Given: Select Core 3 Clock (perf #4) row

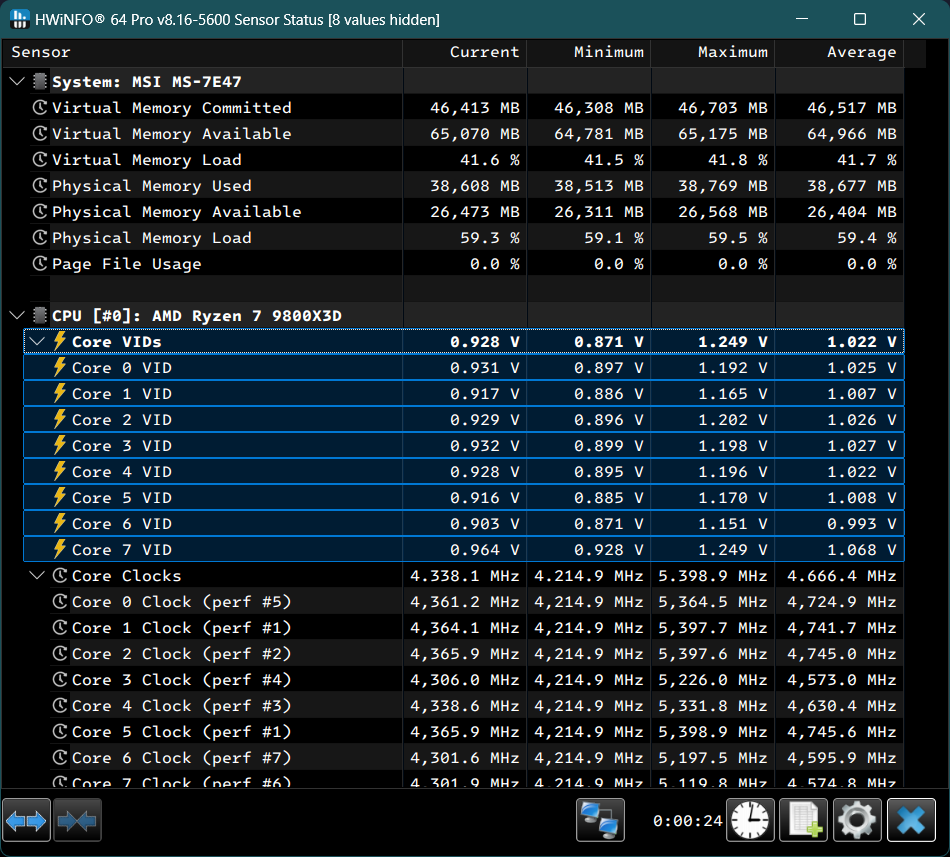Looking at the screenshot, I should point(476,680).
